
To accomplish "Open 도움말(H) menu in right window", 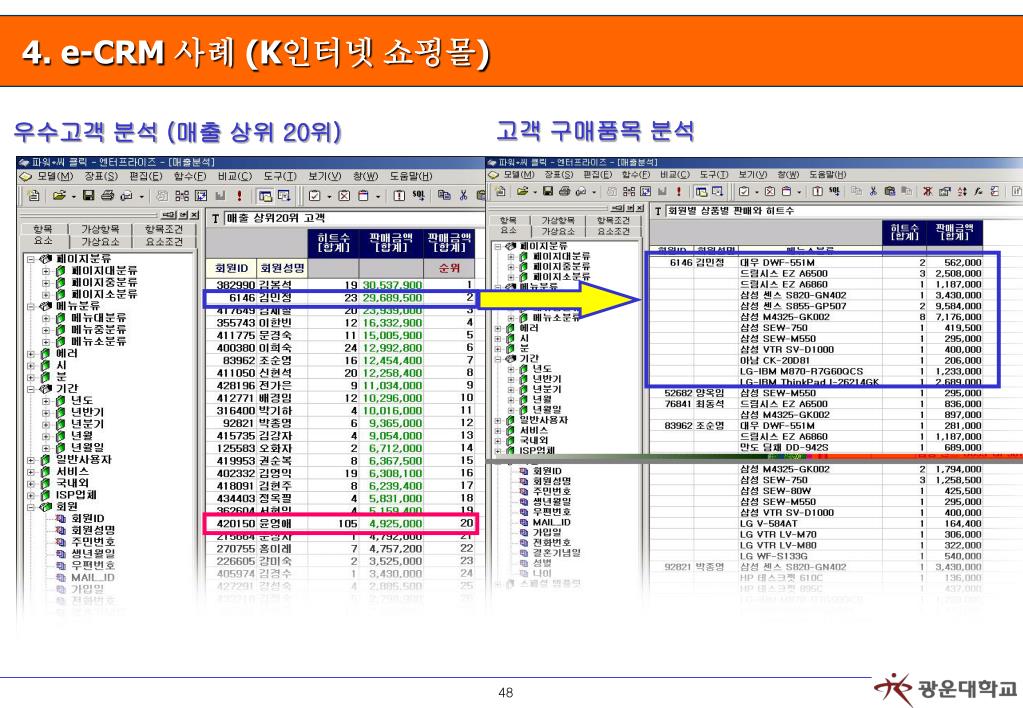I will [x=828, y=175].
